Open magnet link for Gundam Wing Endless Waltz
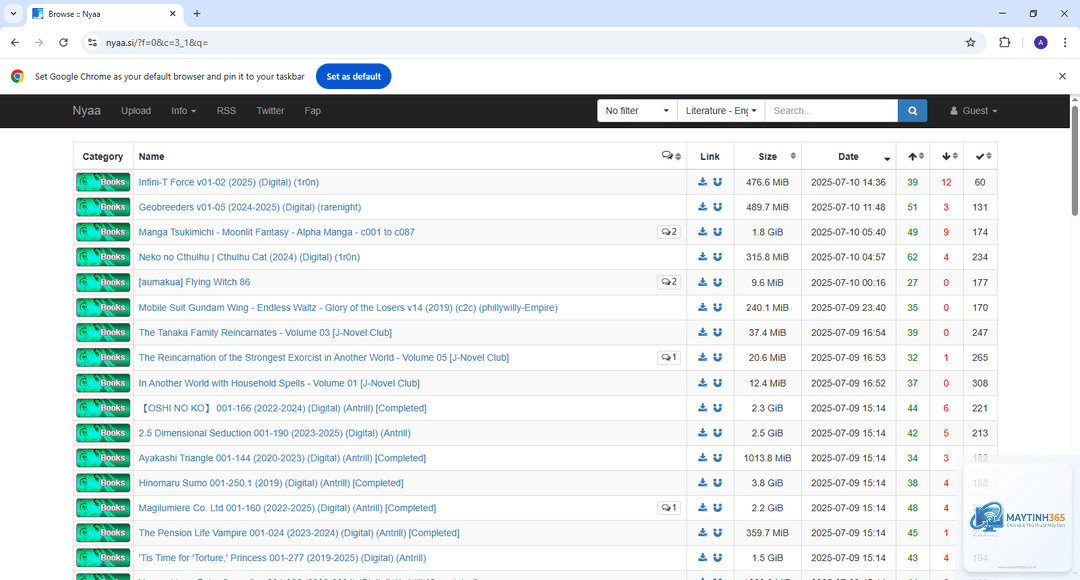1080x580 pixels. click(718, 307)
